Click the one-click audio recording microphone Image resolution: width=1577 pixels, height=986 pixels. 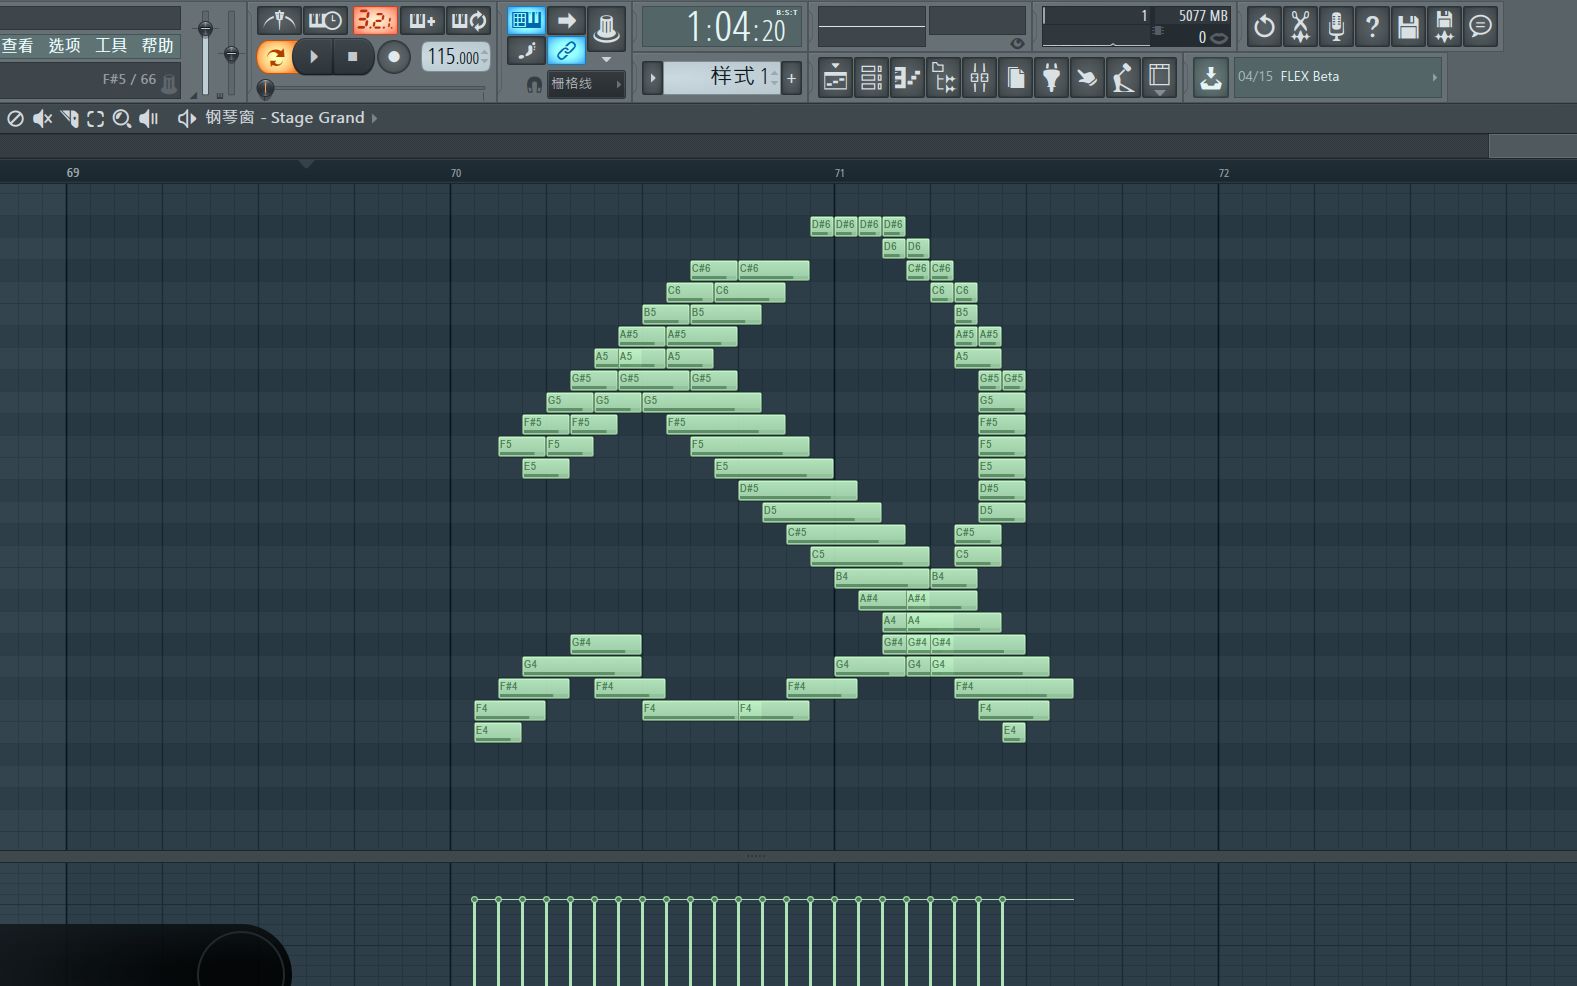point(1336,27)
